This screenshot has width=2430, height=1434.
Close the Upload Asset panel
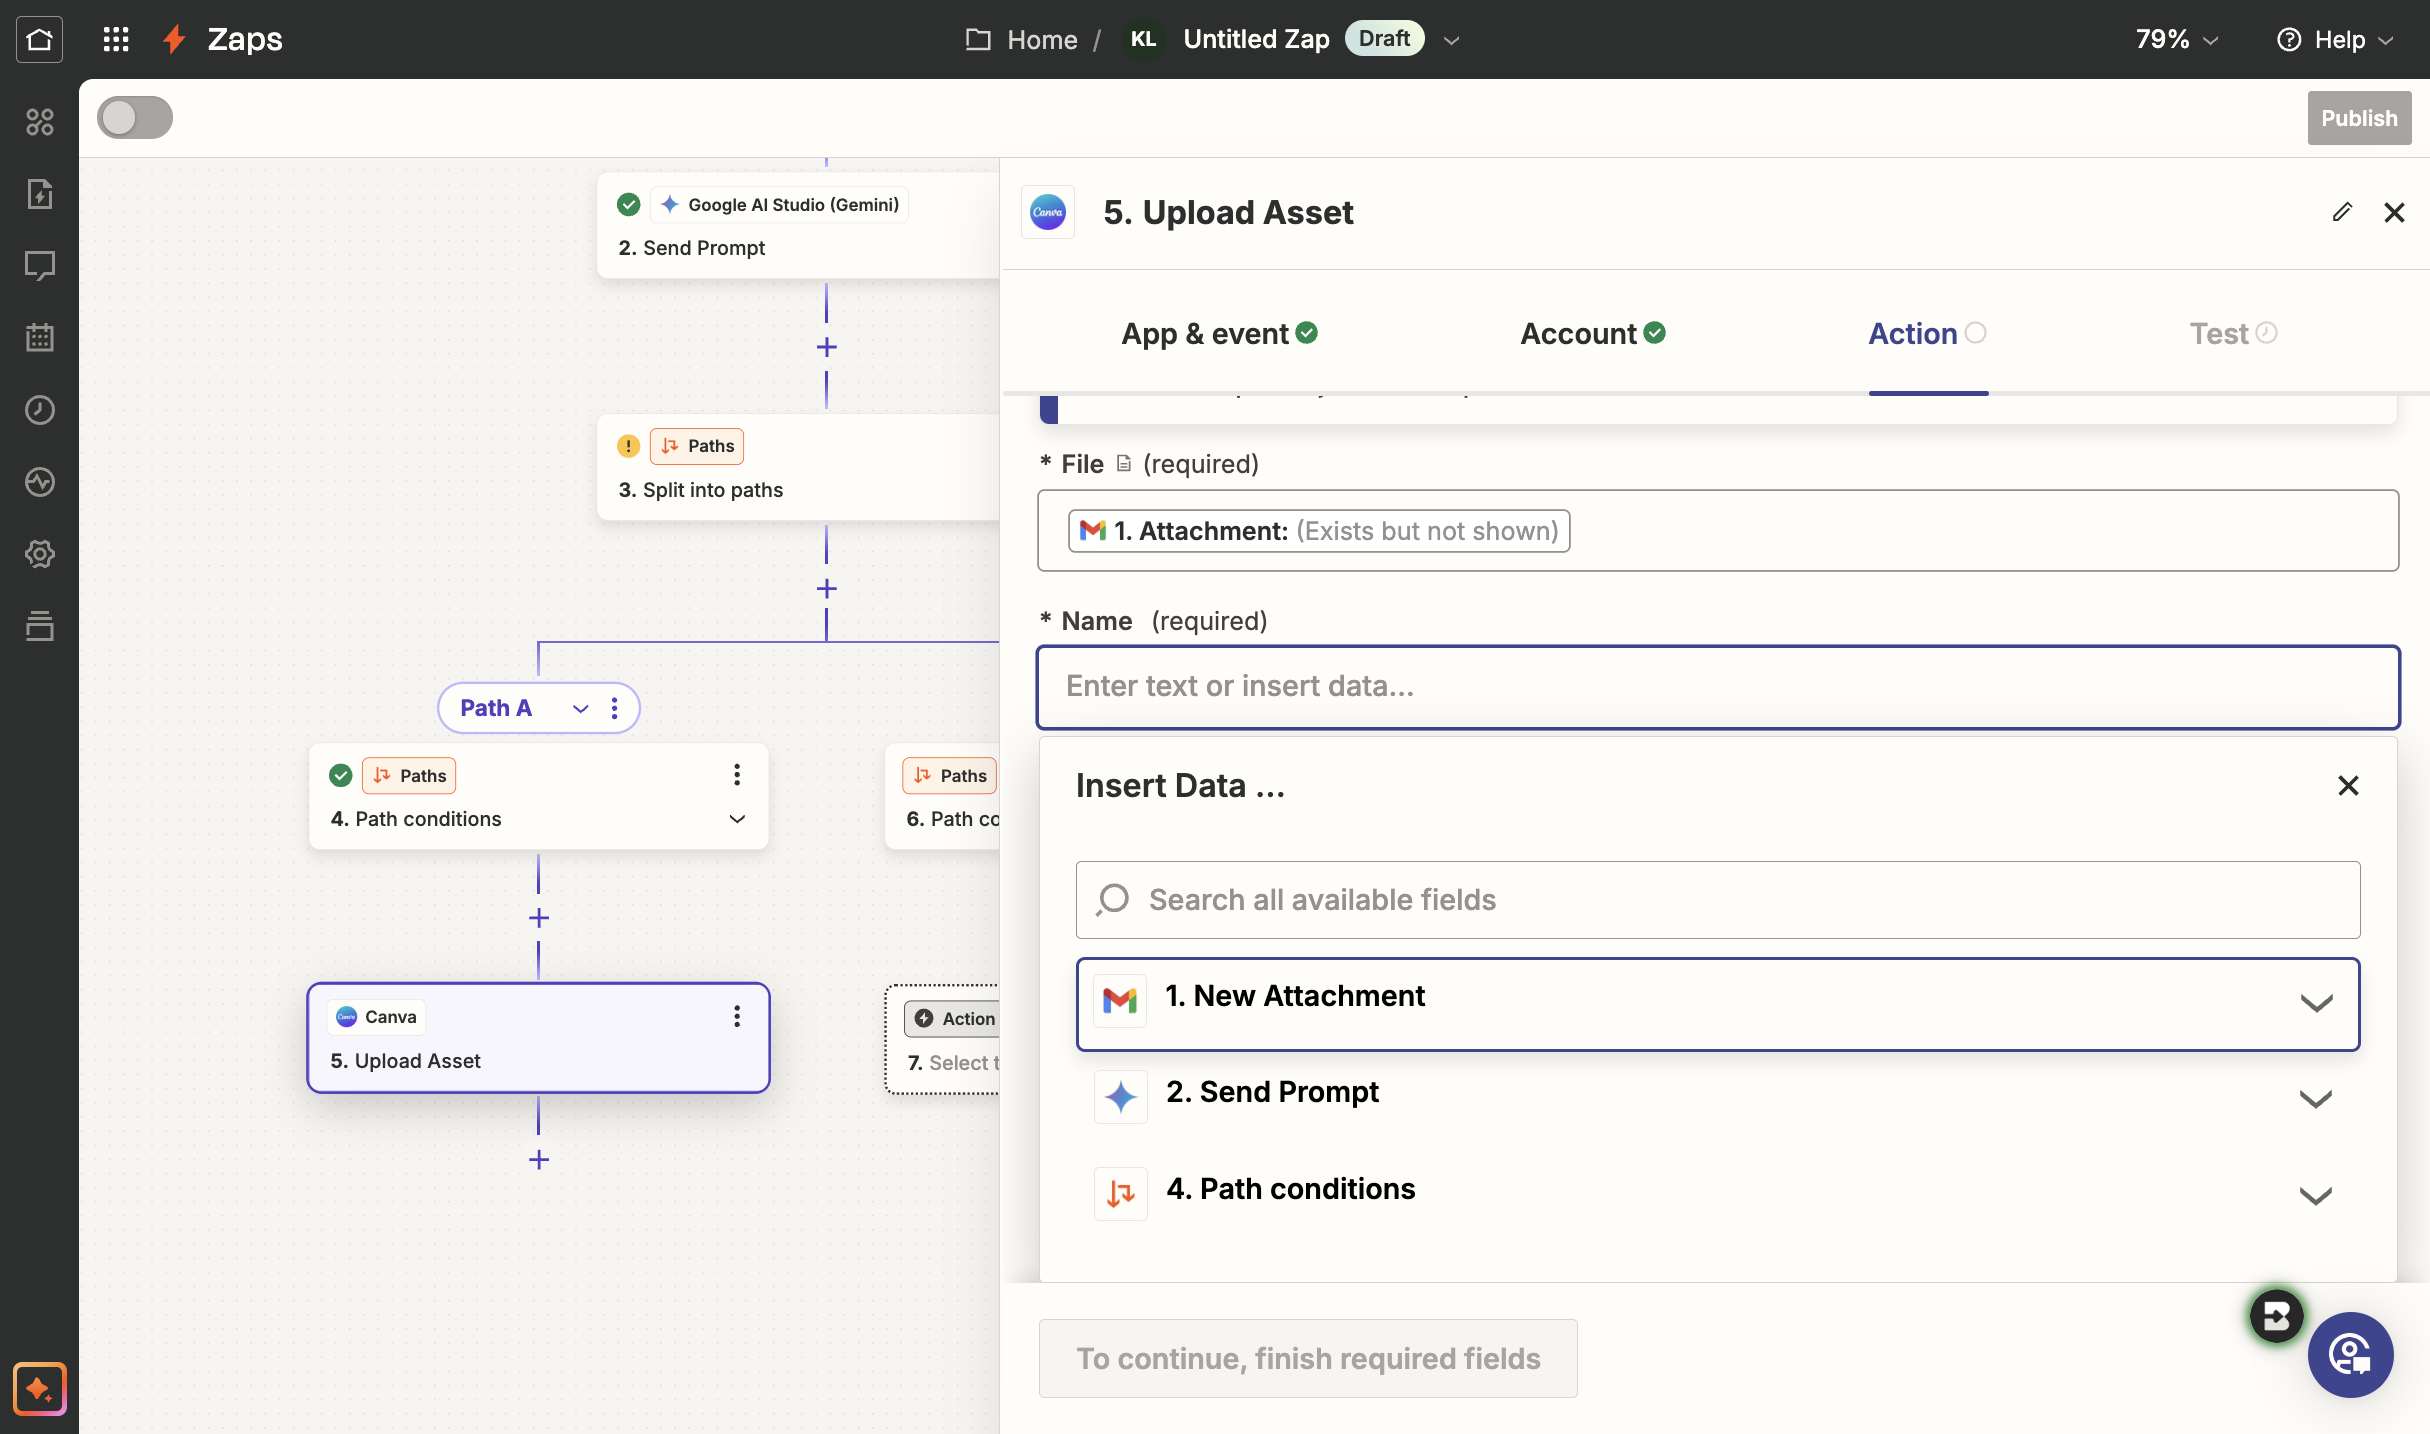click(2394, 212)
